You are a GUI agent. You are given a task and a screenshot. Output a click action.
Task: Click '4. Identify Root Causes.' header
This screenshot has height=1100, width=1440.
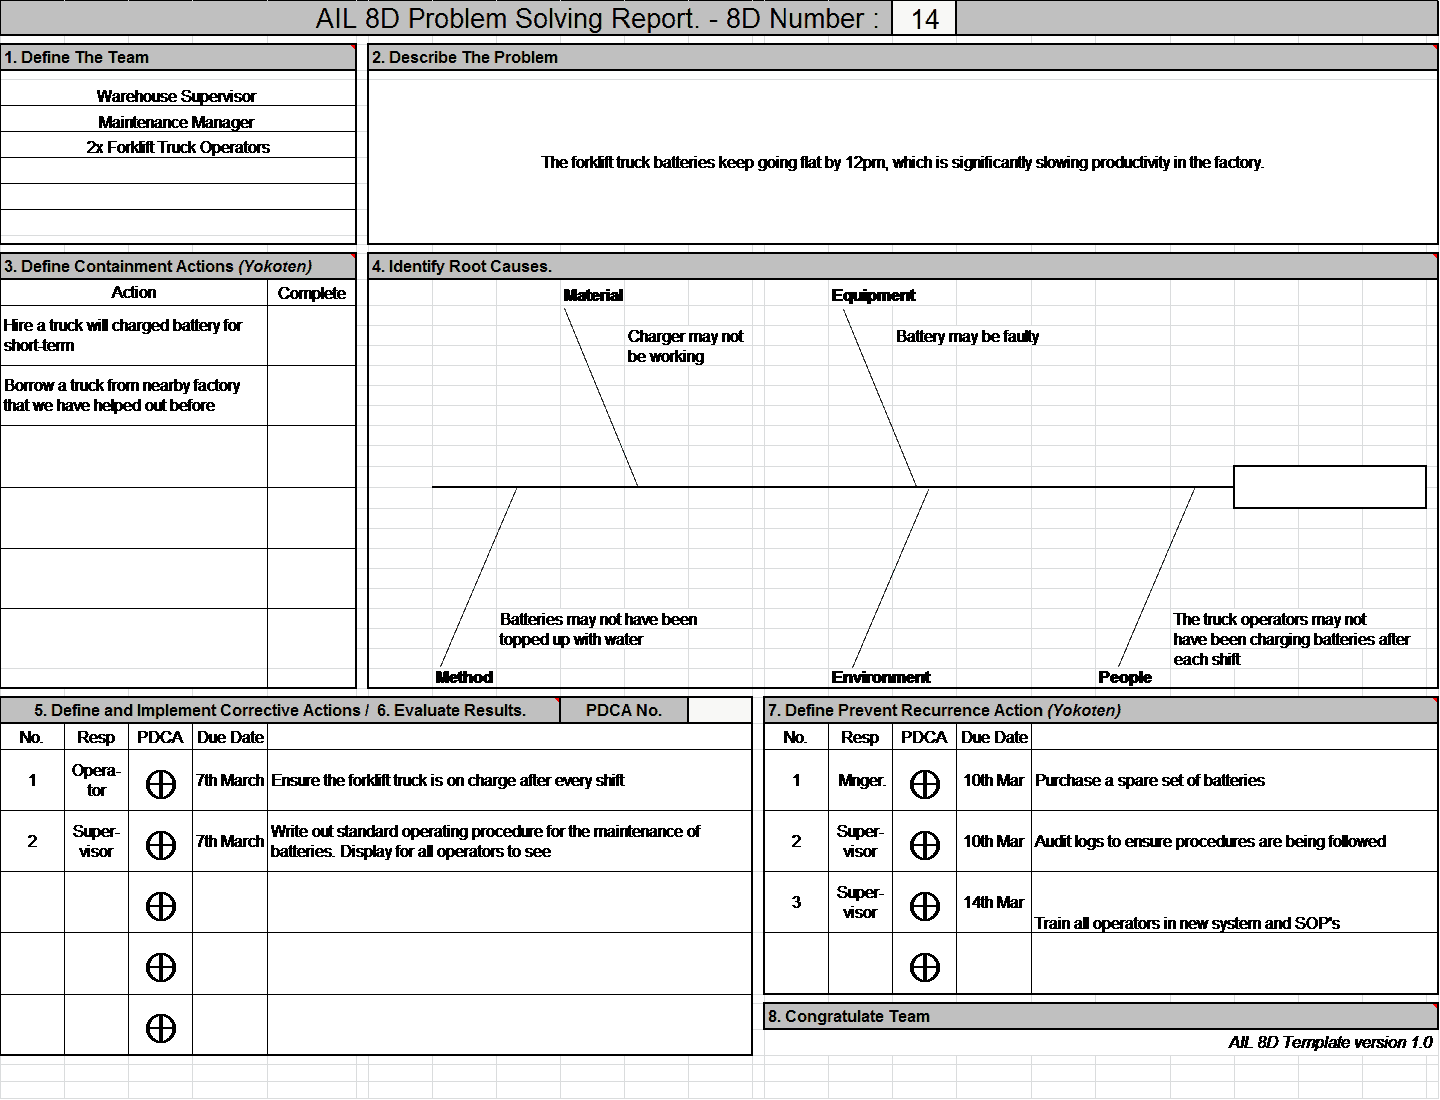point(903,266)
